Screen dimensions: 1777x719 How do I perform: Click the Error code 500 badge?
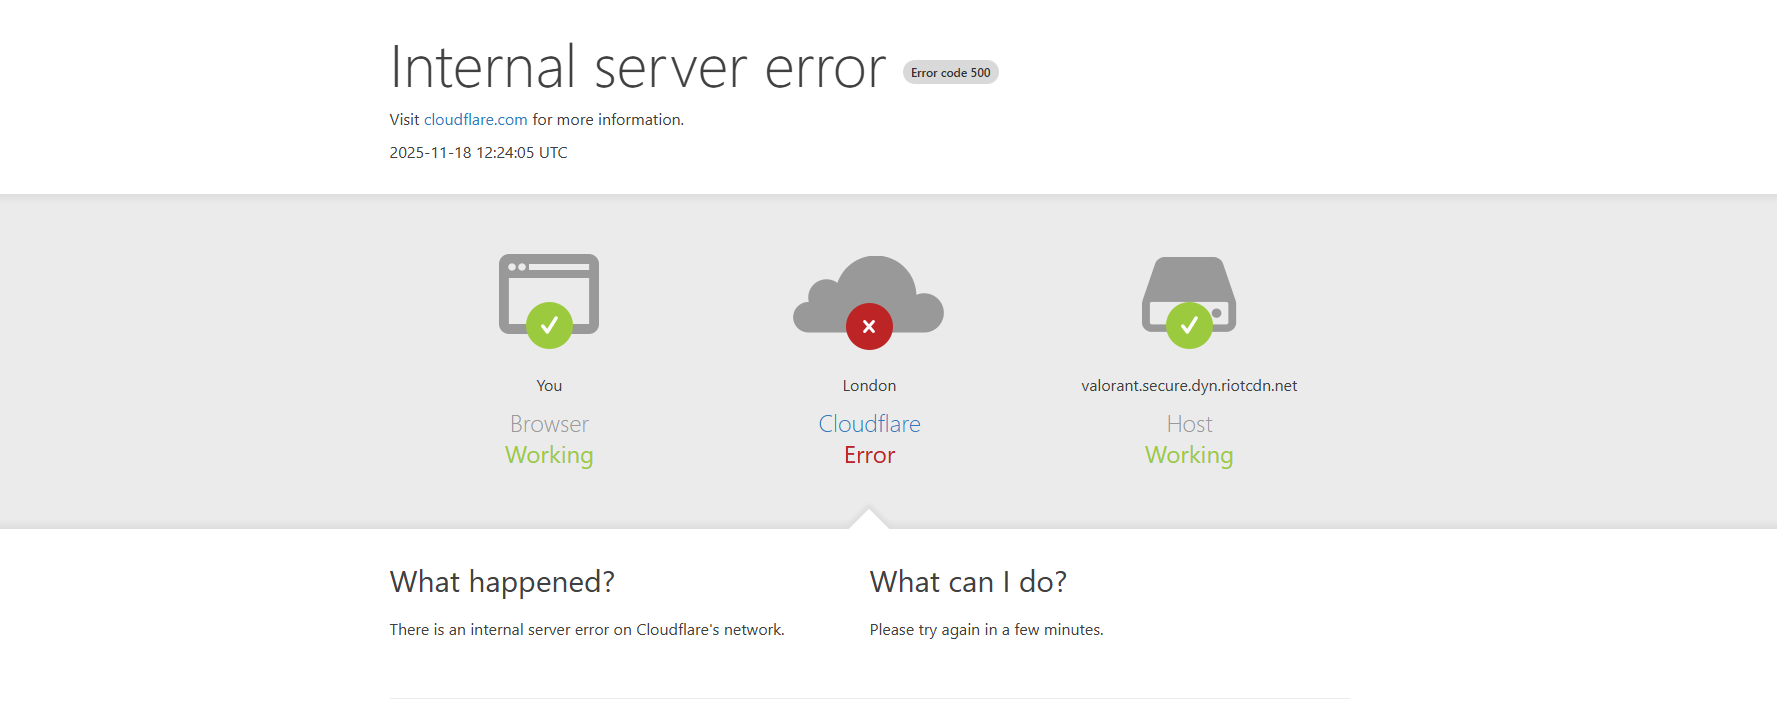(951, 72)
